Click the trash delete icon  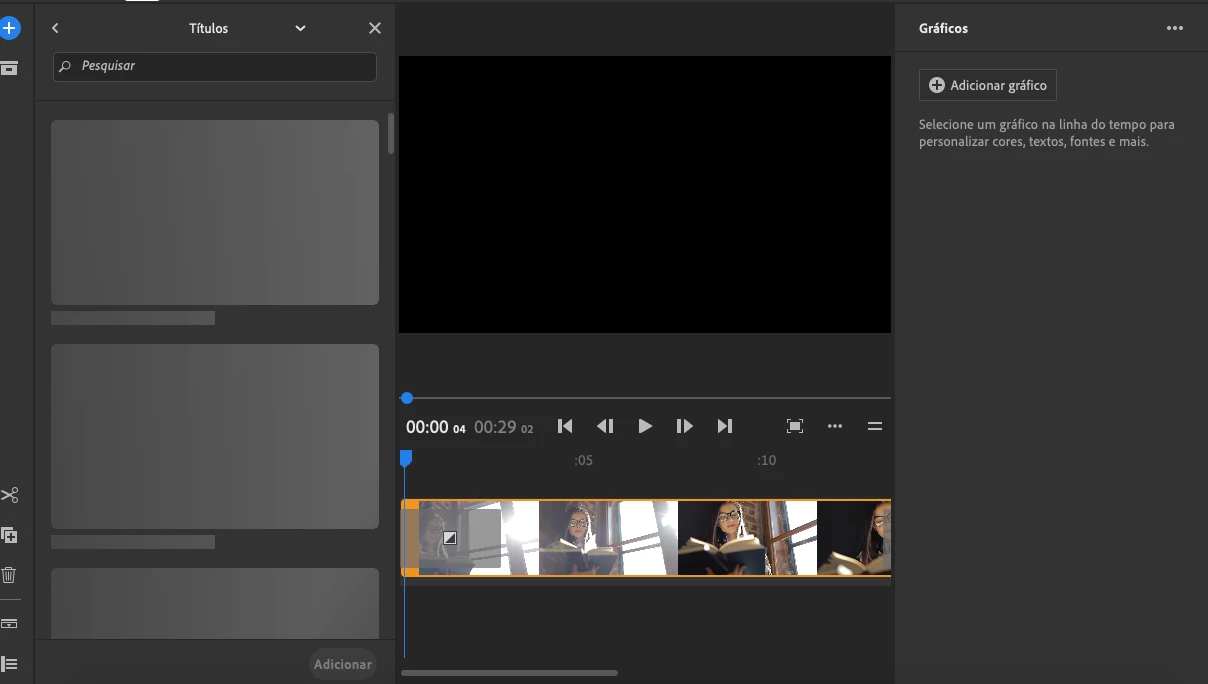point(9,575)
